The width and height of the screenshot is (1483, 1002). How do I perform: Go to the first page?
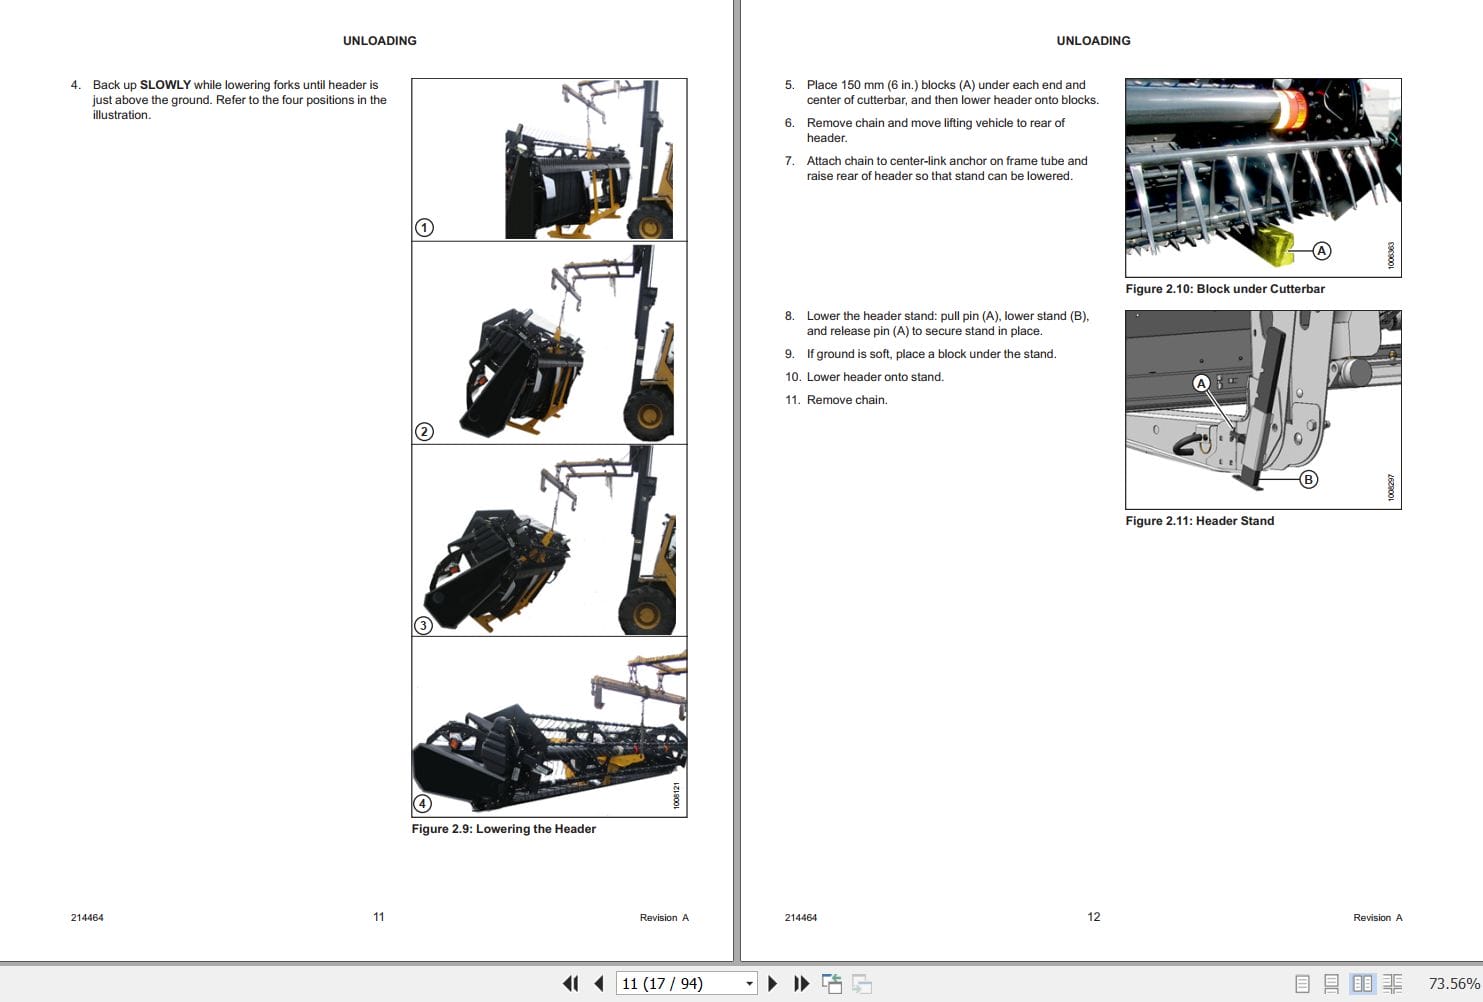click(x=571, y=984)
